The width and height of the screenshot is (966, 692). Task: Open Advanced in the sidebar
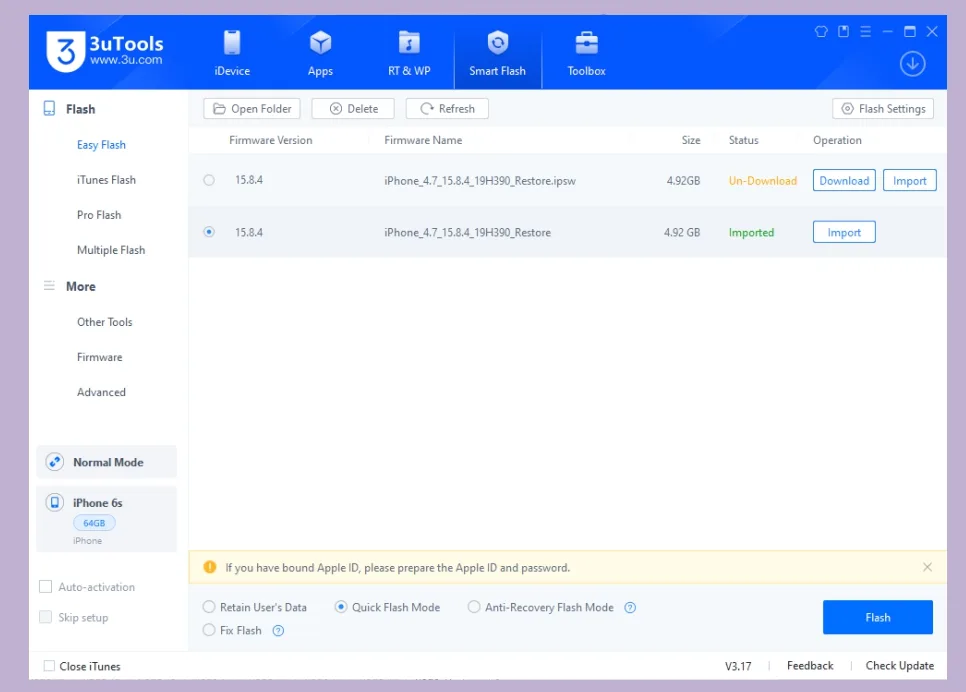pos(101,392)
